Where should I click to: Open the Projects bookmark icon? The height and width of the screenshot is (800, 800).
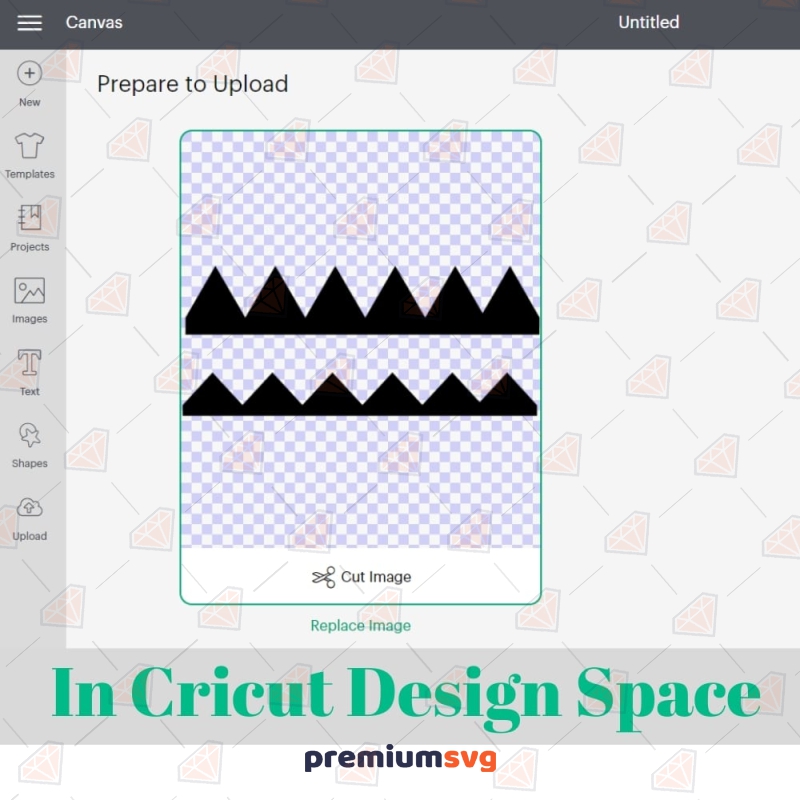coord(30,218)
